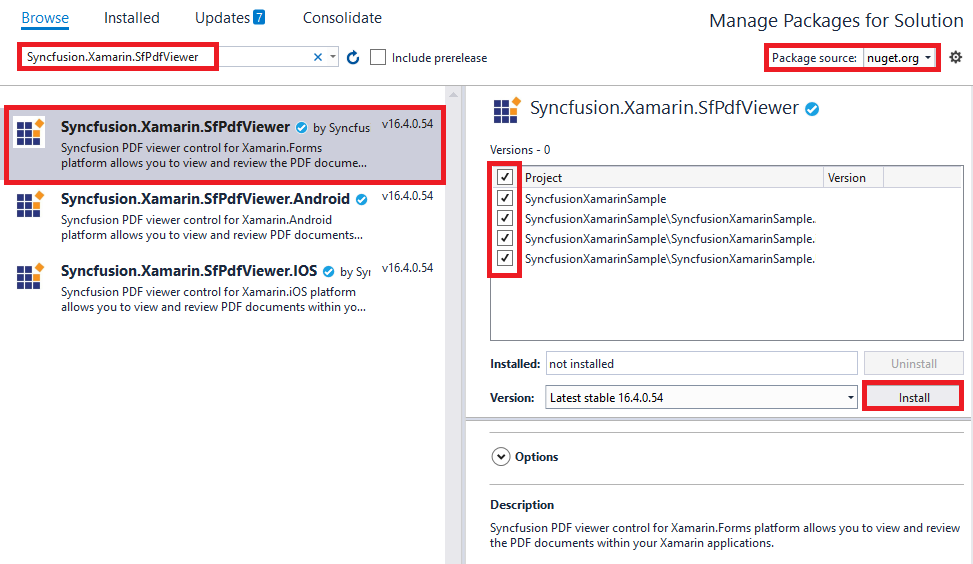Click the Install button

click(913, 397)
